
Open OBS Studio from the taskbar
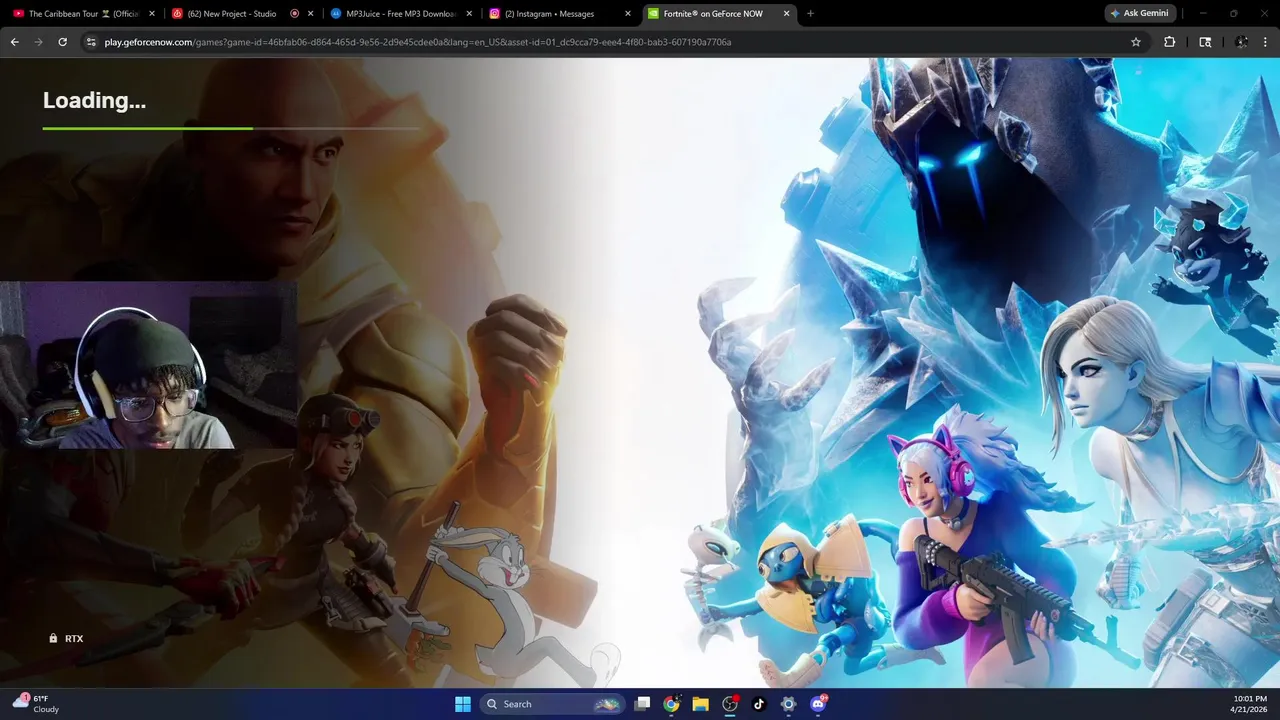[x=730, y=704]
